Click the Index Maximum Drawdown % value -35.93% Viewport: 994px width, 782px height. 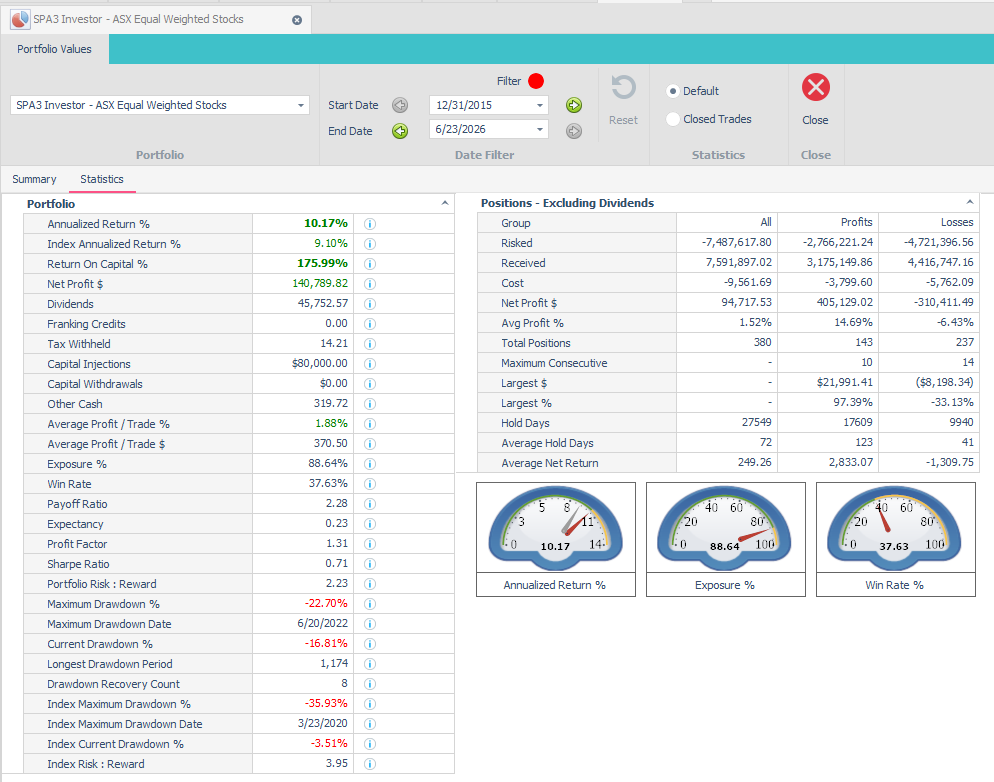click(x=326, y=703)
